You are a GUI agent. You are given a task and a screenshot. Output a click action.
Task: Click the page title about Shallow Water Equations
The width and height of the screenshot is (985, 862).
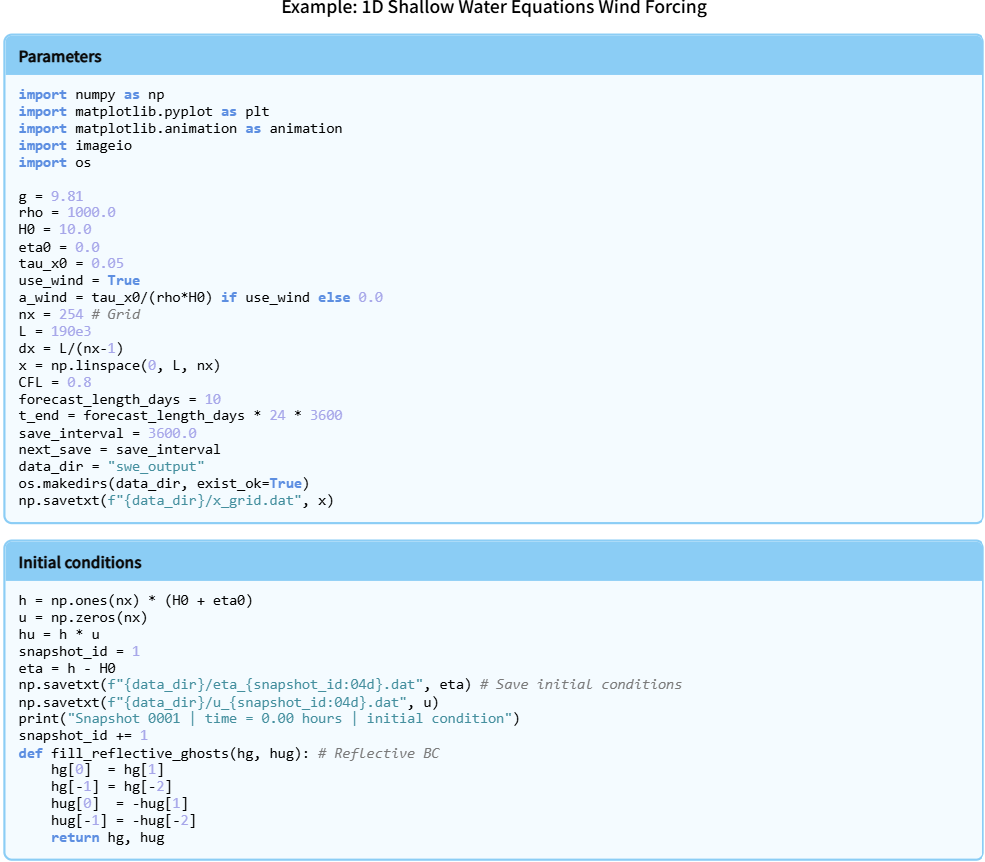(493, 8)
